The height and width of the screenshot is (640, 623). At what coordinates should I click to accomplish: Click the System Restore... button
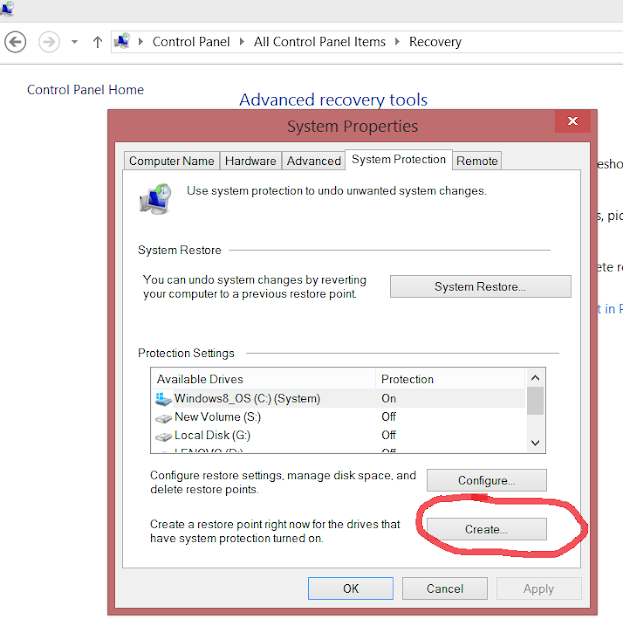481,287
